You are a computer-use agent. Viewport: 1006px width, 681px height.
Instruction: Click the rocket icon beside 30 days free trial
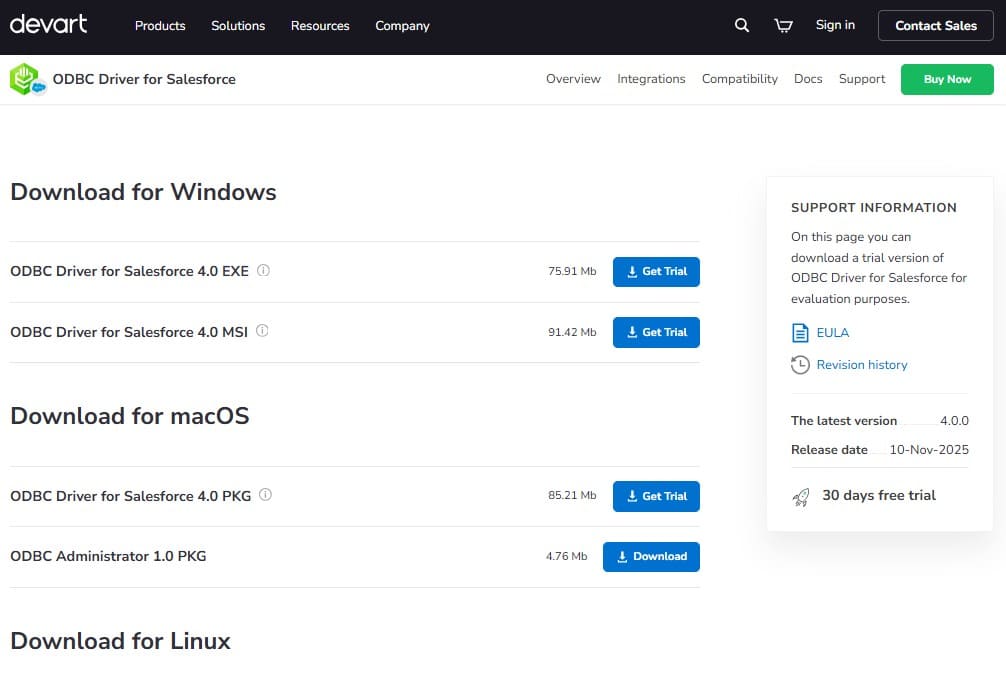coord(800,495)
